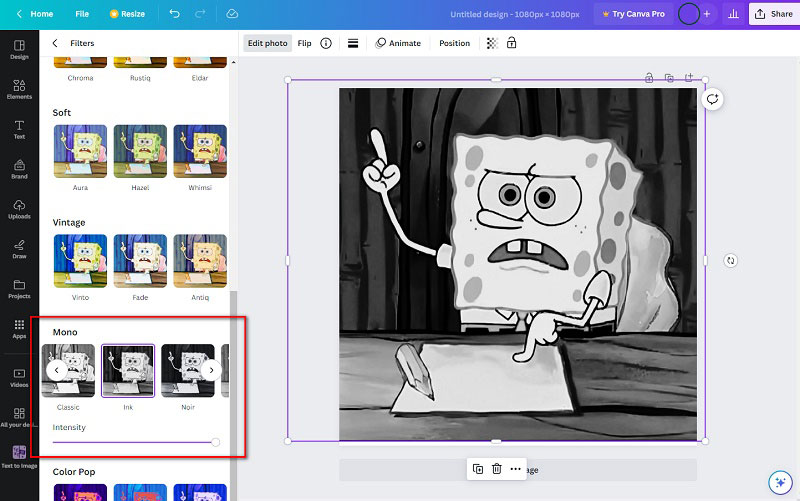Apply the Fade filter
Image resolution: width=800 pixels, height=501 pixels.
pyautogui.click(x=140, y=261)
